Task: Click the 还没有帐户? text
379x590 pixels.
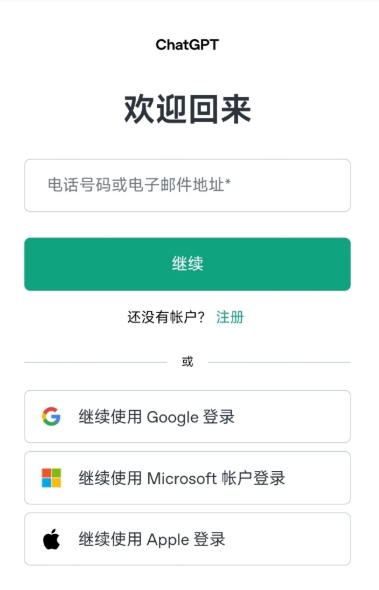Action: point(166,317)
